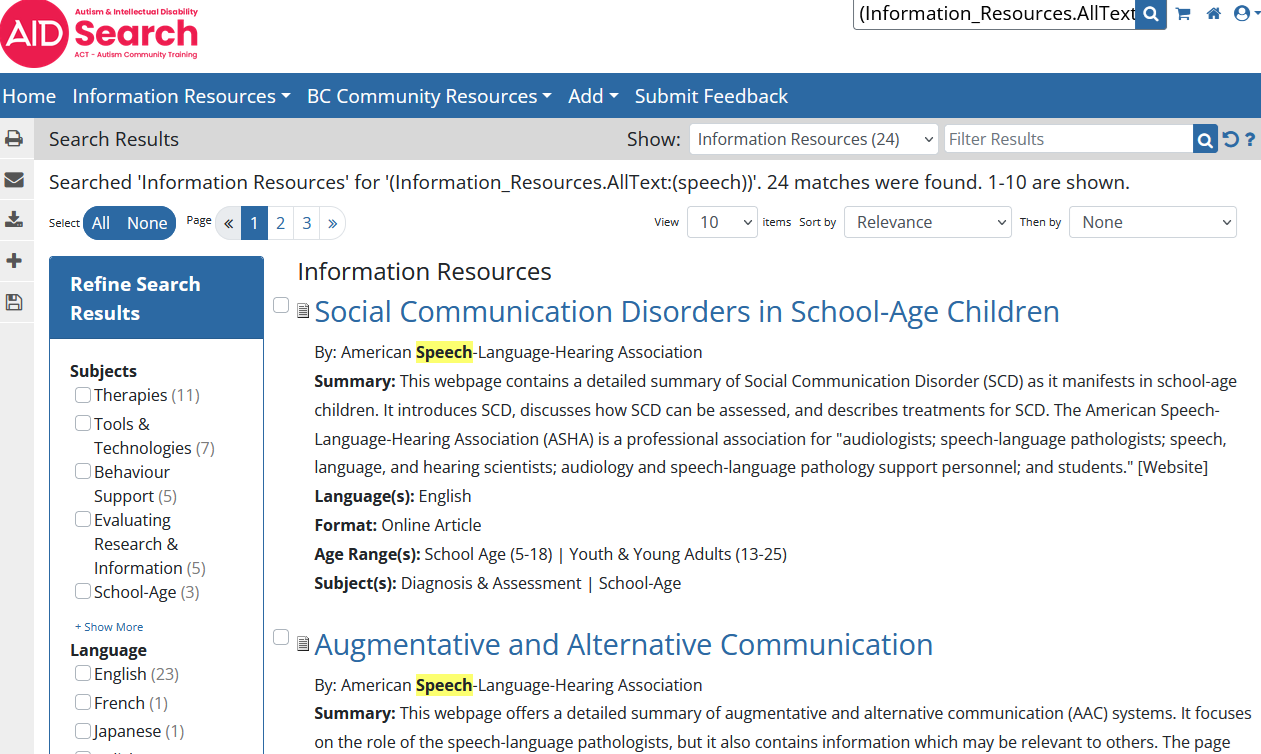Open the shopping cart icon

[1183, 14]
